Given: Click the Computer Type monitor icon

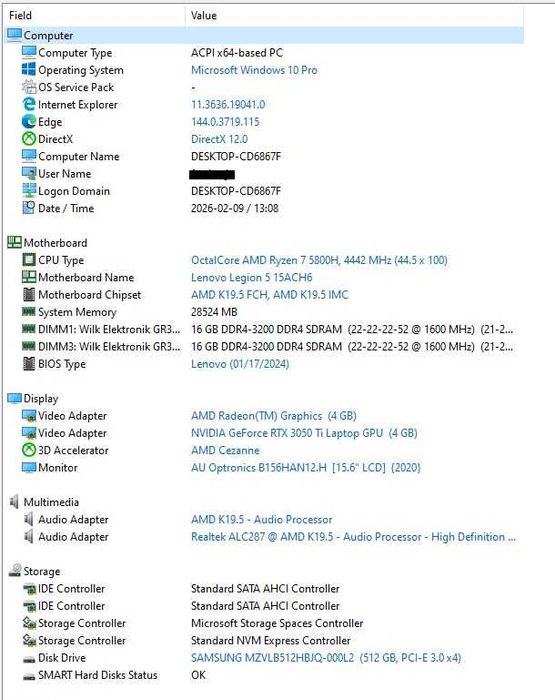Looking at the screenshot, I should click(x=29, y=53).
